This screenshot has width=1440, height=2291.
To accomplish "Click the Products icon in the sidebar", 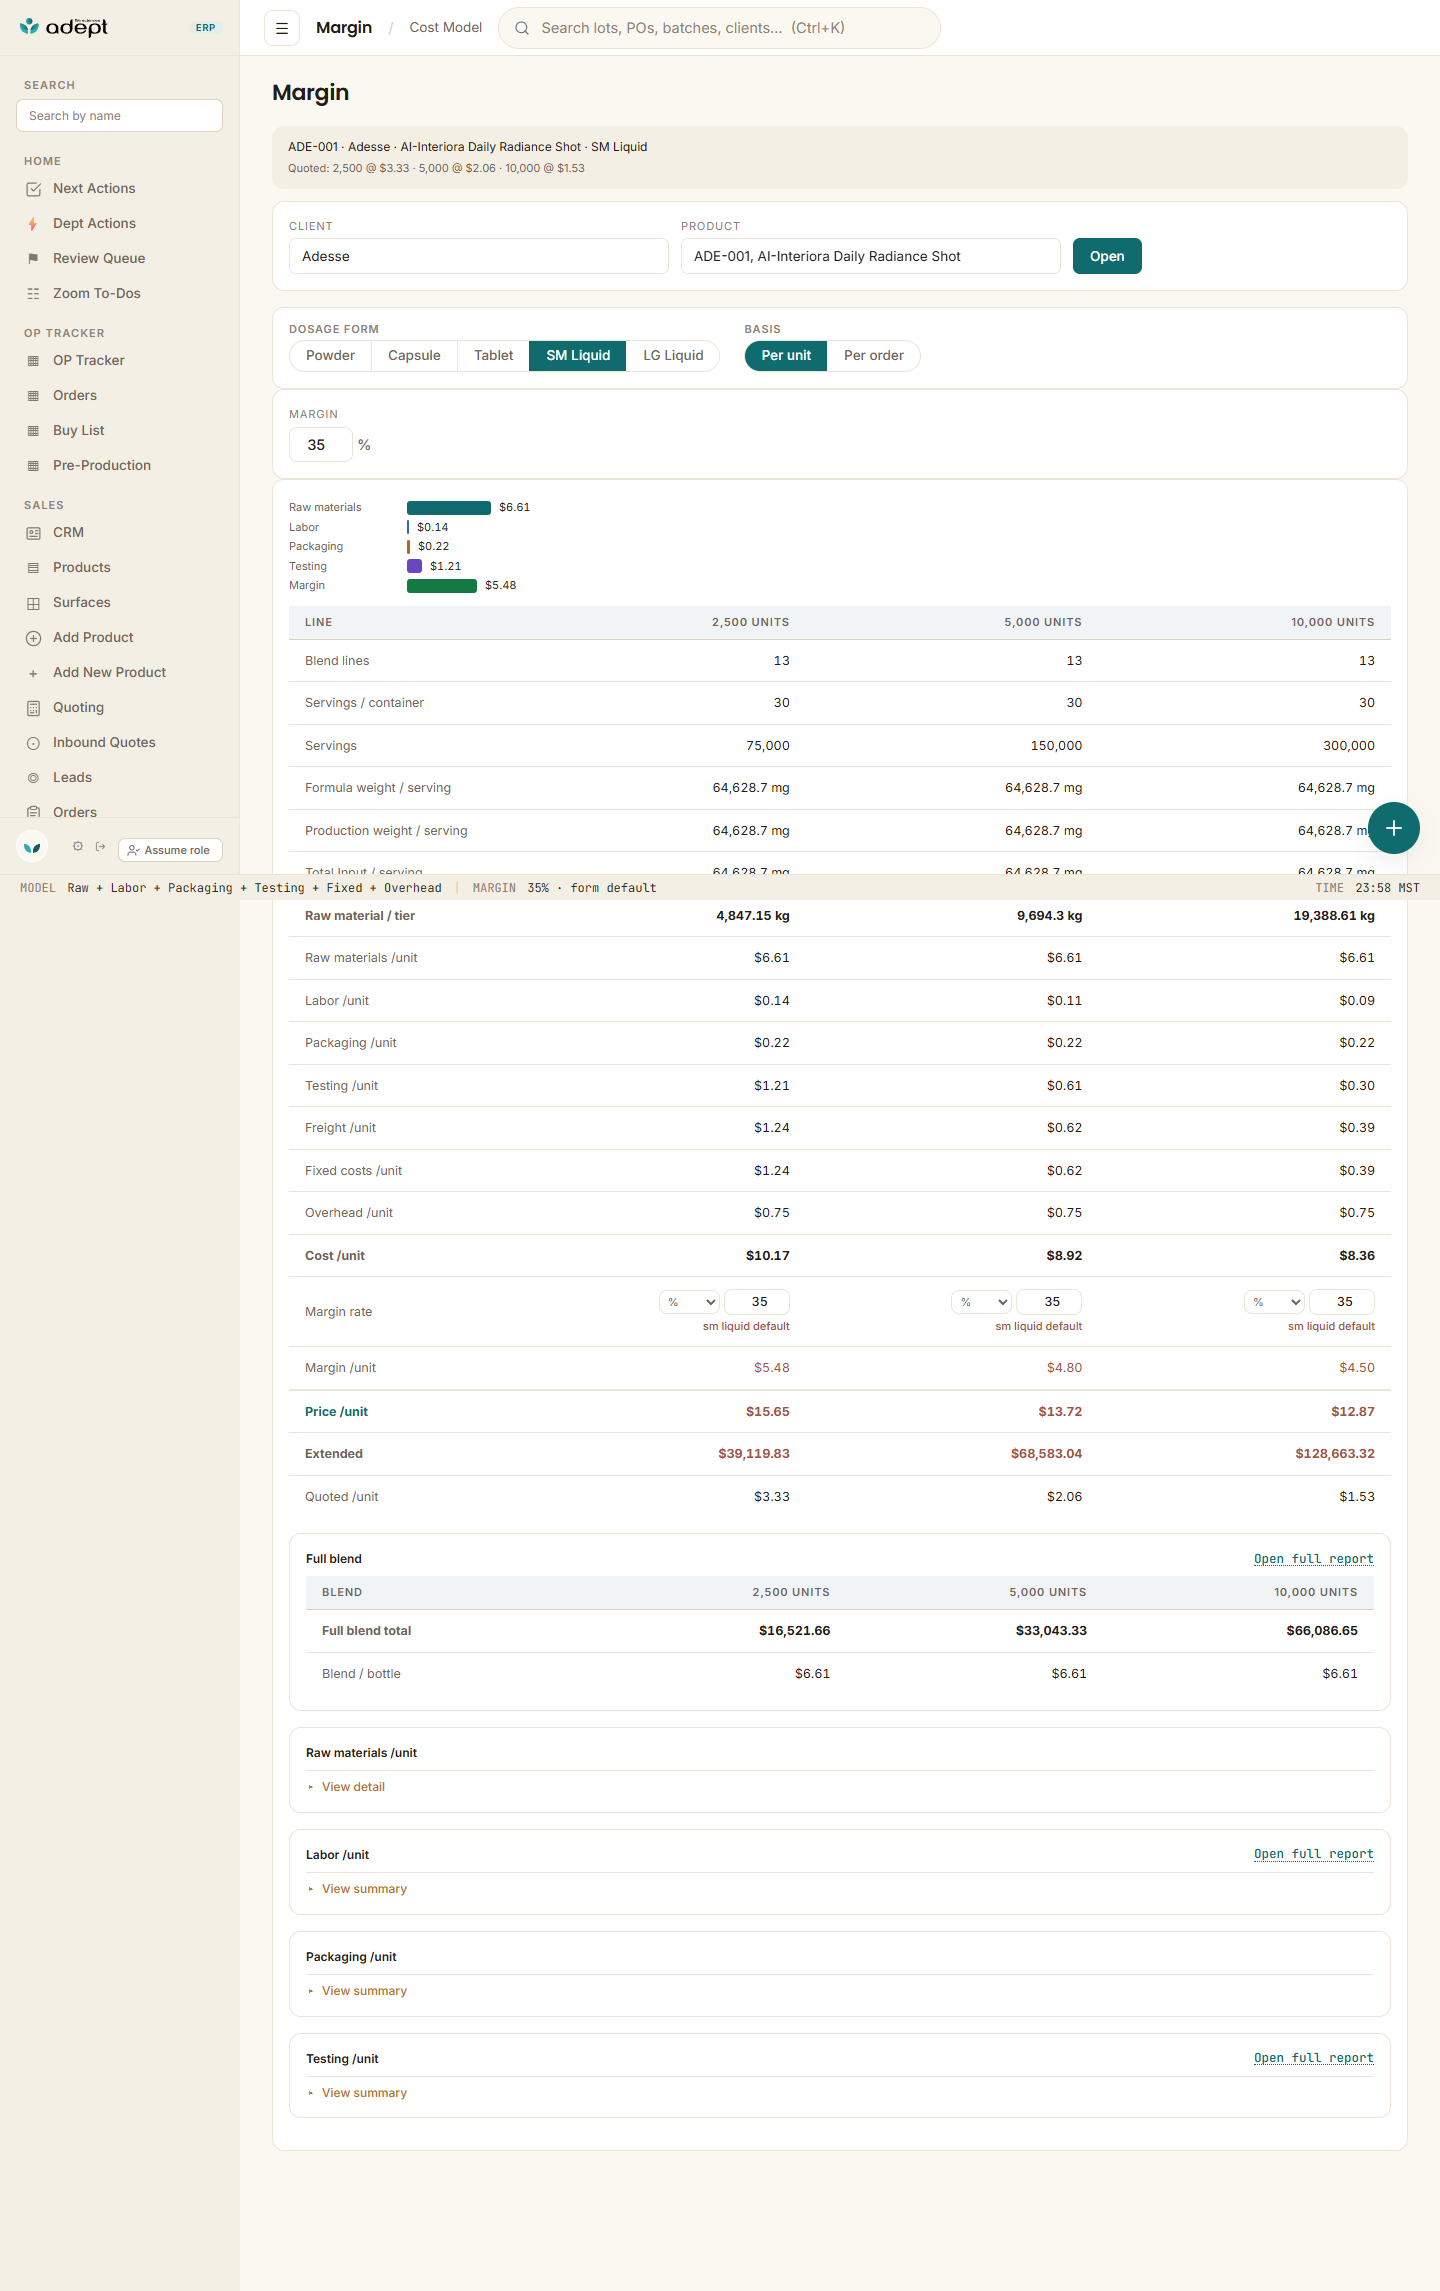I will (x=33, y=568).
